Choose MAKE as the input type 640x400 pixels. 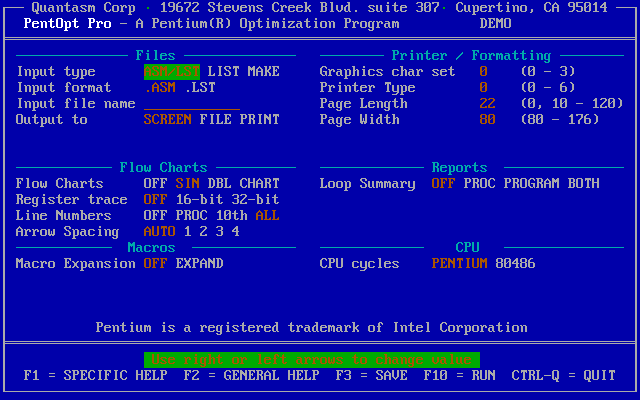[x=264, y=72]
